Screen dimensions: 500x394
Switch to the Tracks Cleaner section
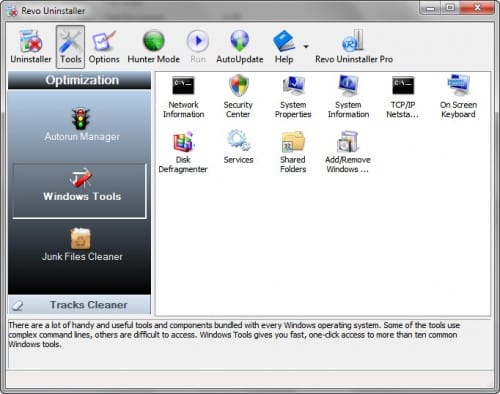coord(79,305)
